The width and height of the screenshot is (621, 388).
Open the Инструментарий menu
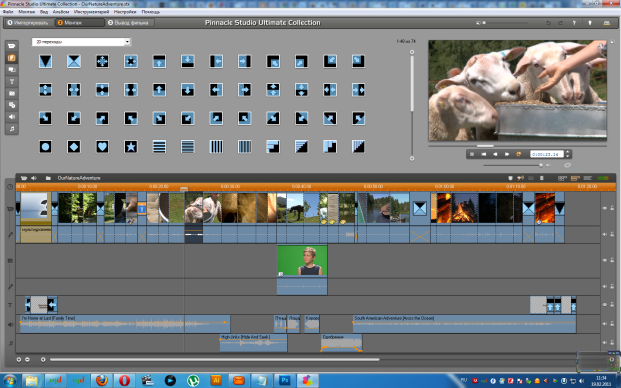tap(91, 12)
